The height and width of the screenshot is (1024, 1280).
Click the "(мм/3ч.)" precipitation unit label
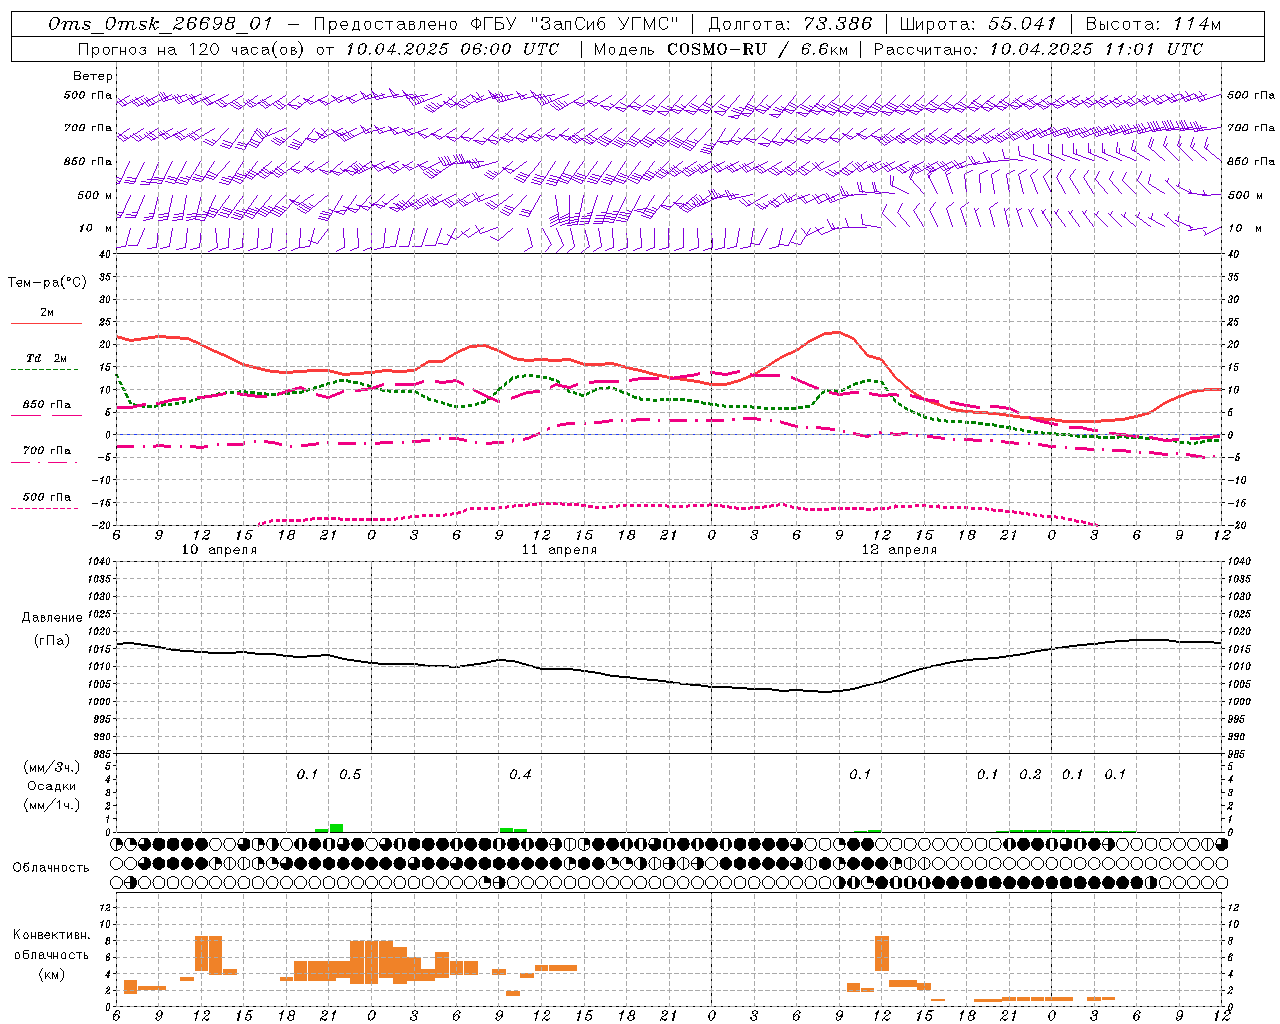click(52, 768)
